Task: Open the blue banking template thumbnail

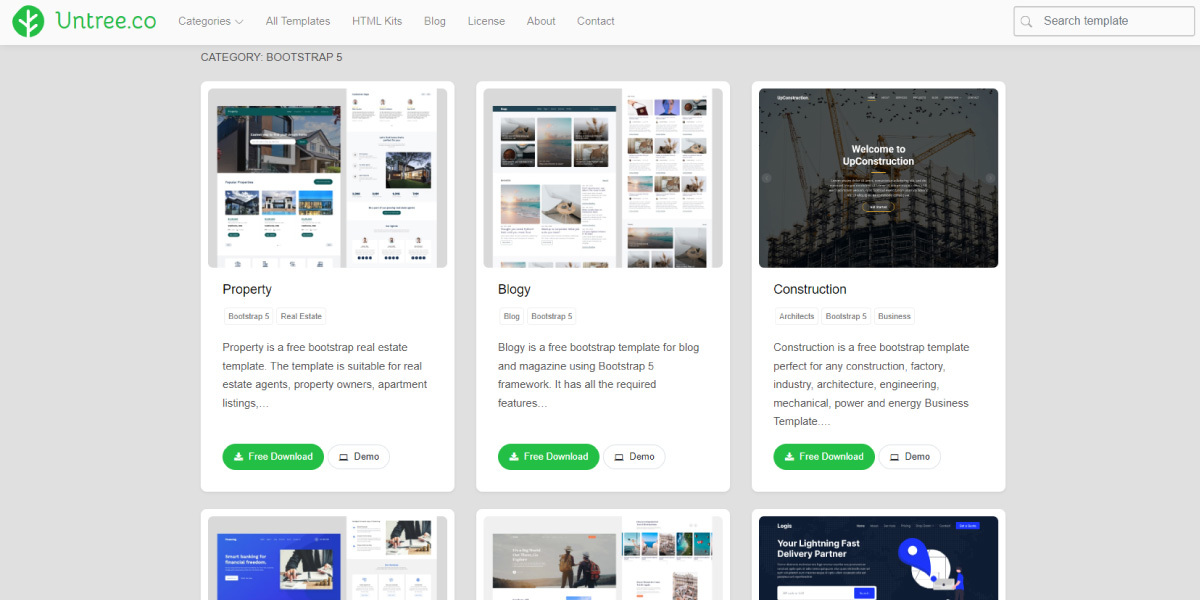Action: pyautogui.click(x=328, y=558)
